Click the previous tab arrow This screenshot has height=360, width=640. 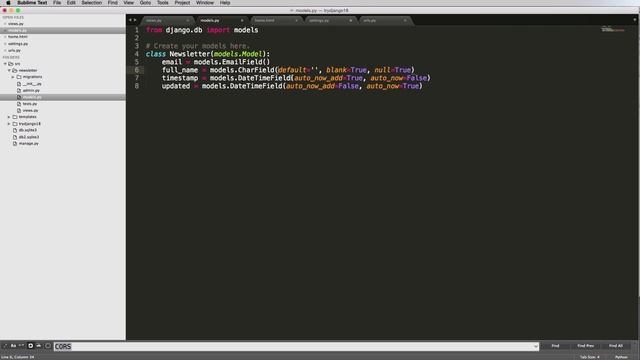[x=130, y=20]
